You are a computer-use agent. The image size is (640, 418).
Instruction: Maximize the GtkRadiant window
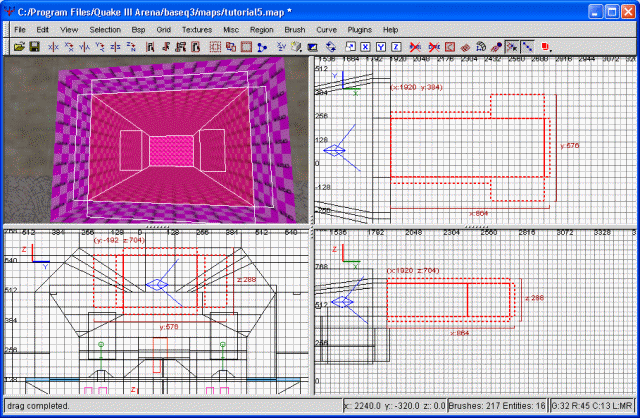coord(612,11)
